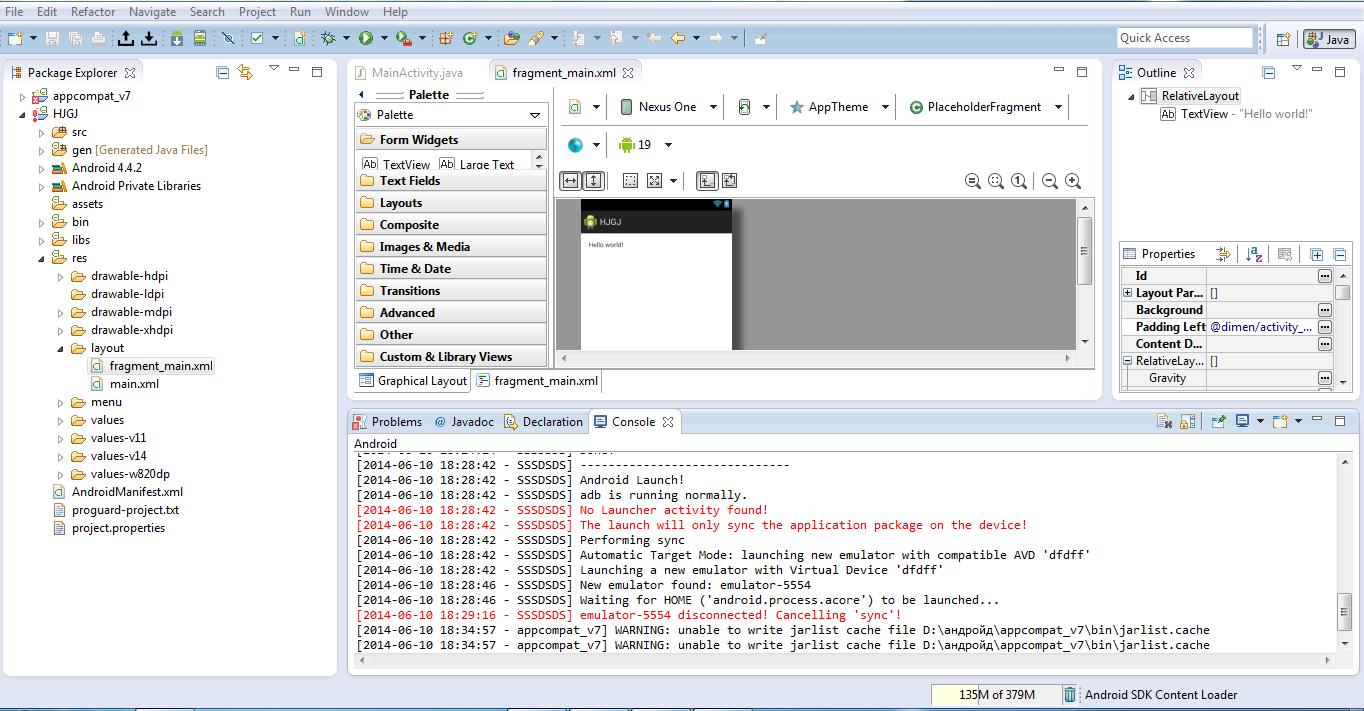Open the Nexus One device dropdown

click(669, 107)
